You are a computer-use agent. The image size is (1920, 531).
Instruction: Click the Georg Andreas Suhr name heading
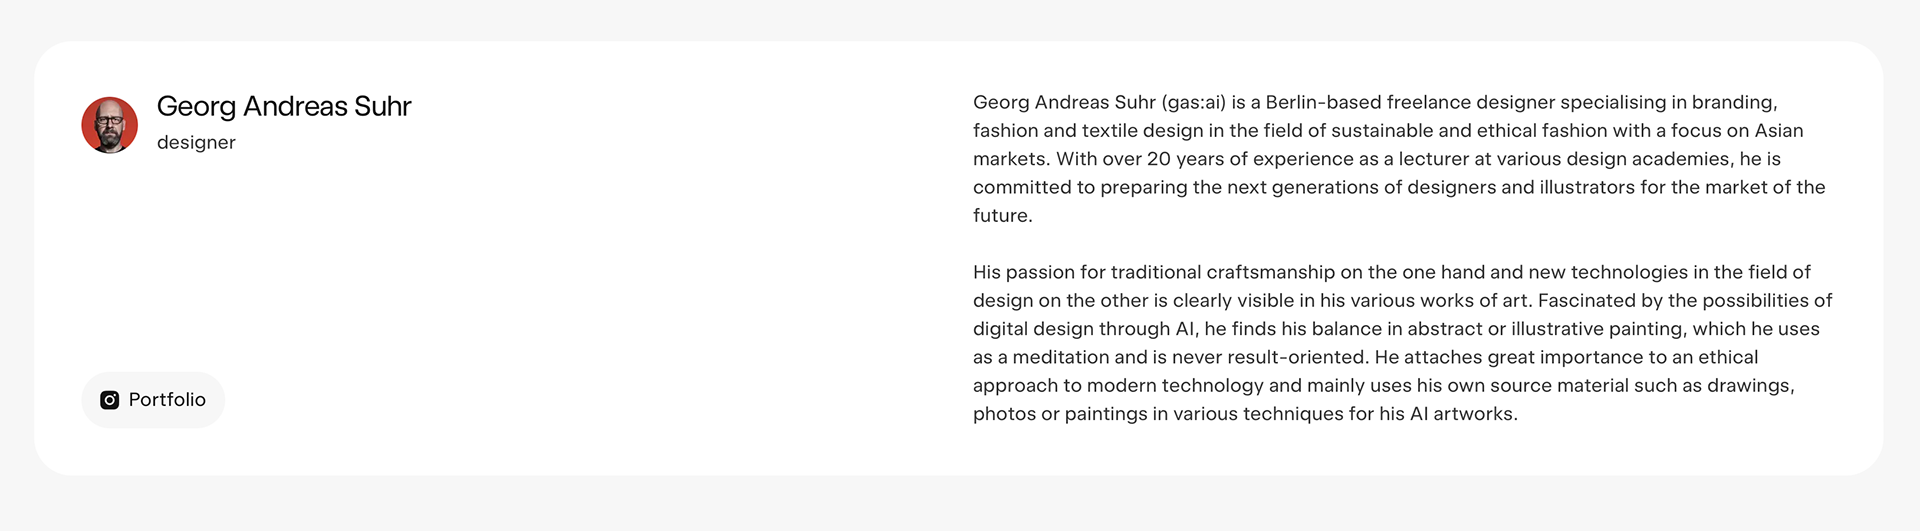tap(284, 106)
